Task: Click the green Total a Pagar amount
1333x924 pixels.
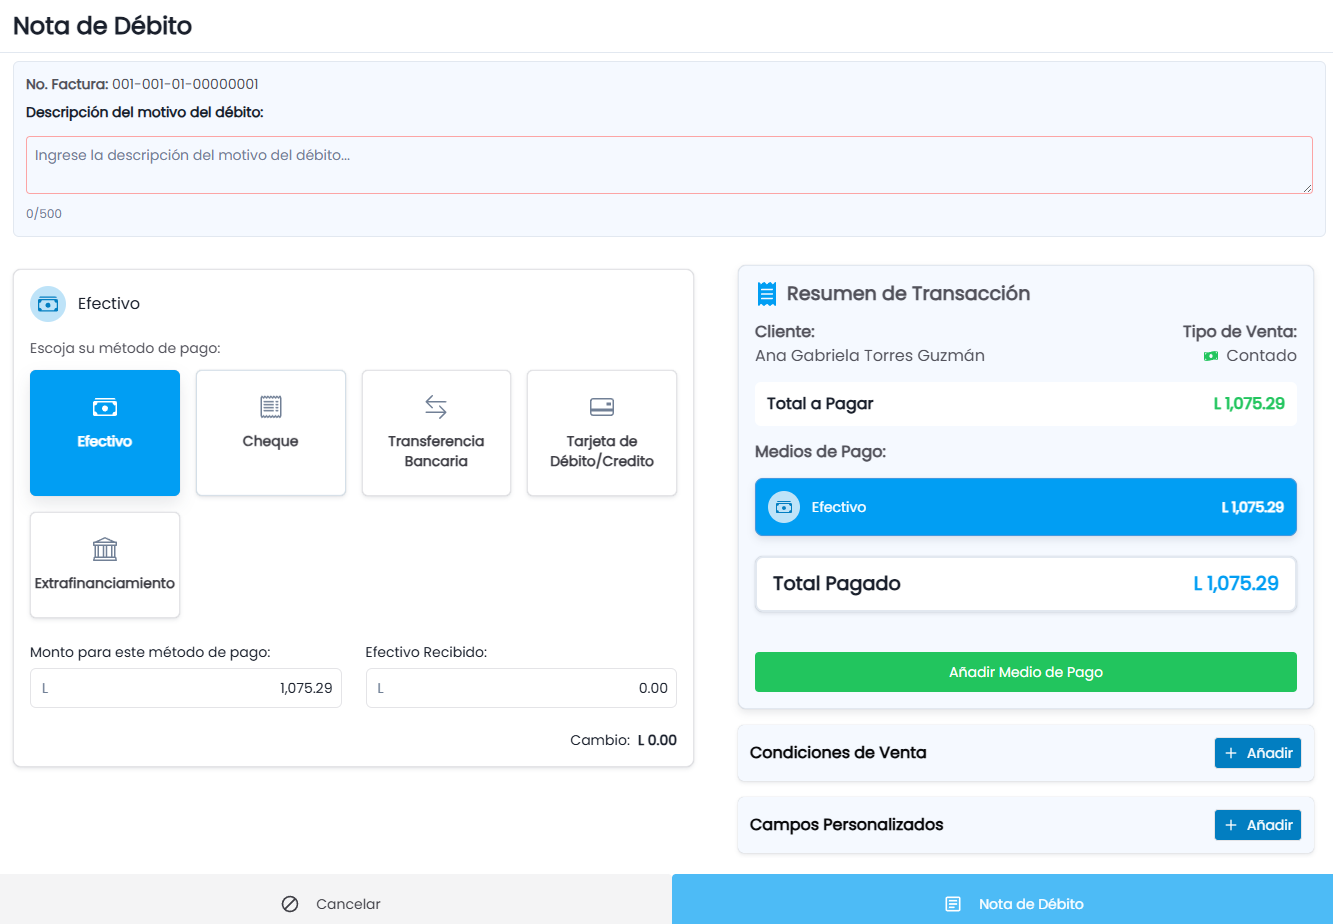Action: point(1249,404)
